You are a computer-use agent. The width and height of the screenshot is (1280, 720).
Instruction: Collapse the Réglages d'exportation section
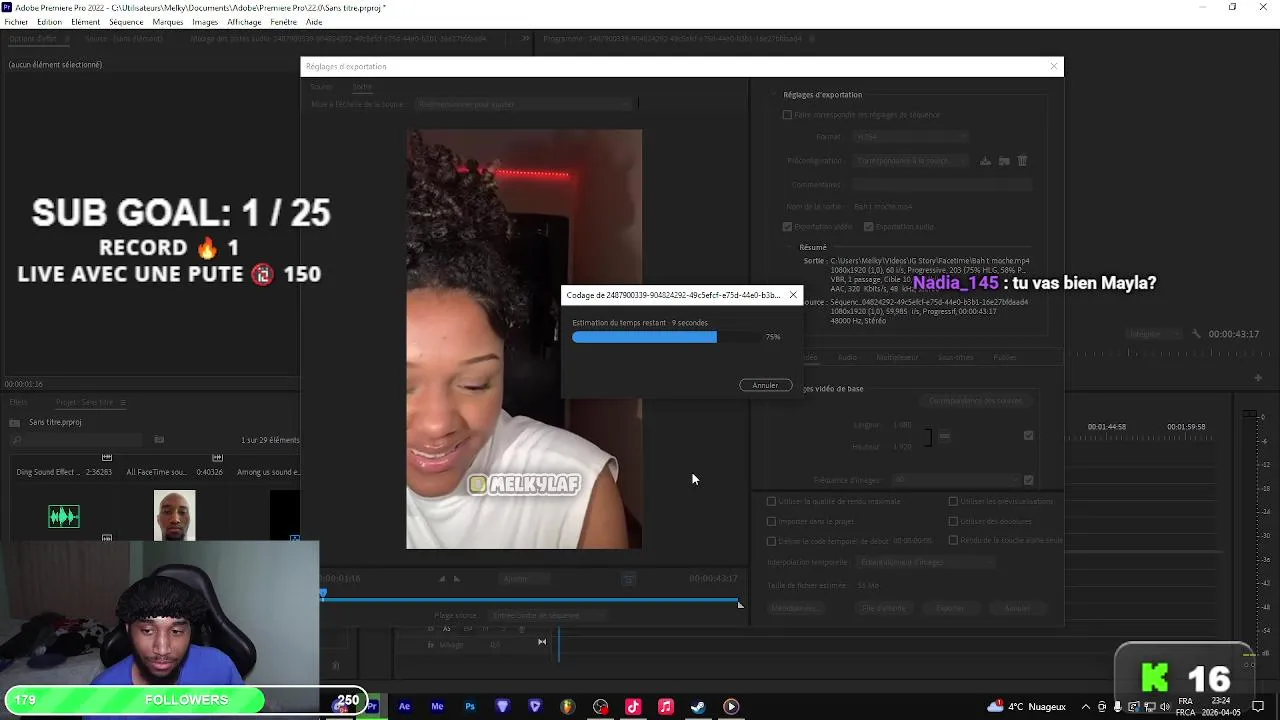[775, 95]
